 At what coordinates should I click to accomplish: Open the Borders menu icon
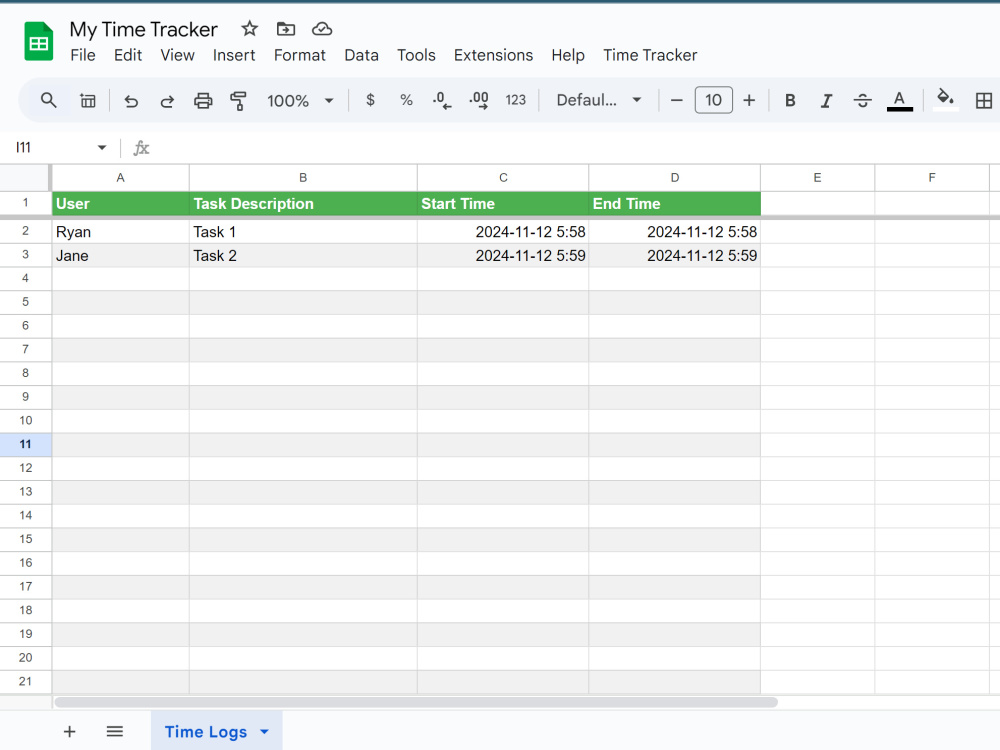point(983,100)
